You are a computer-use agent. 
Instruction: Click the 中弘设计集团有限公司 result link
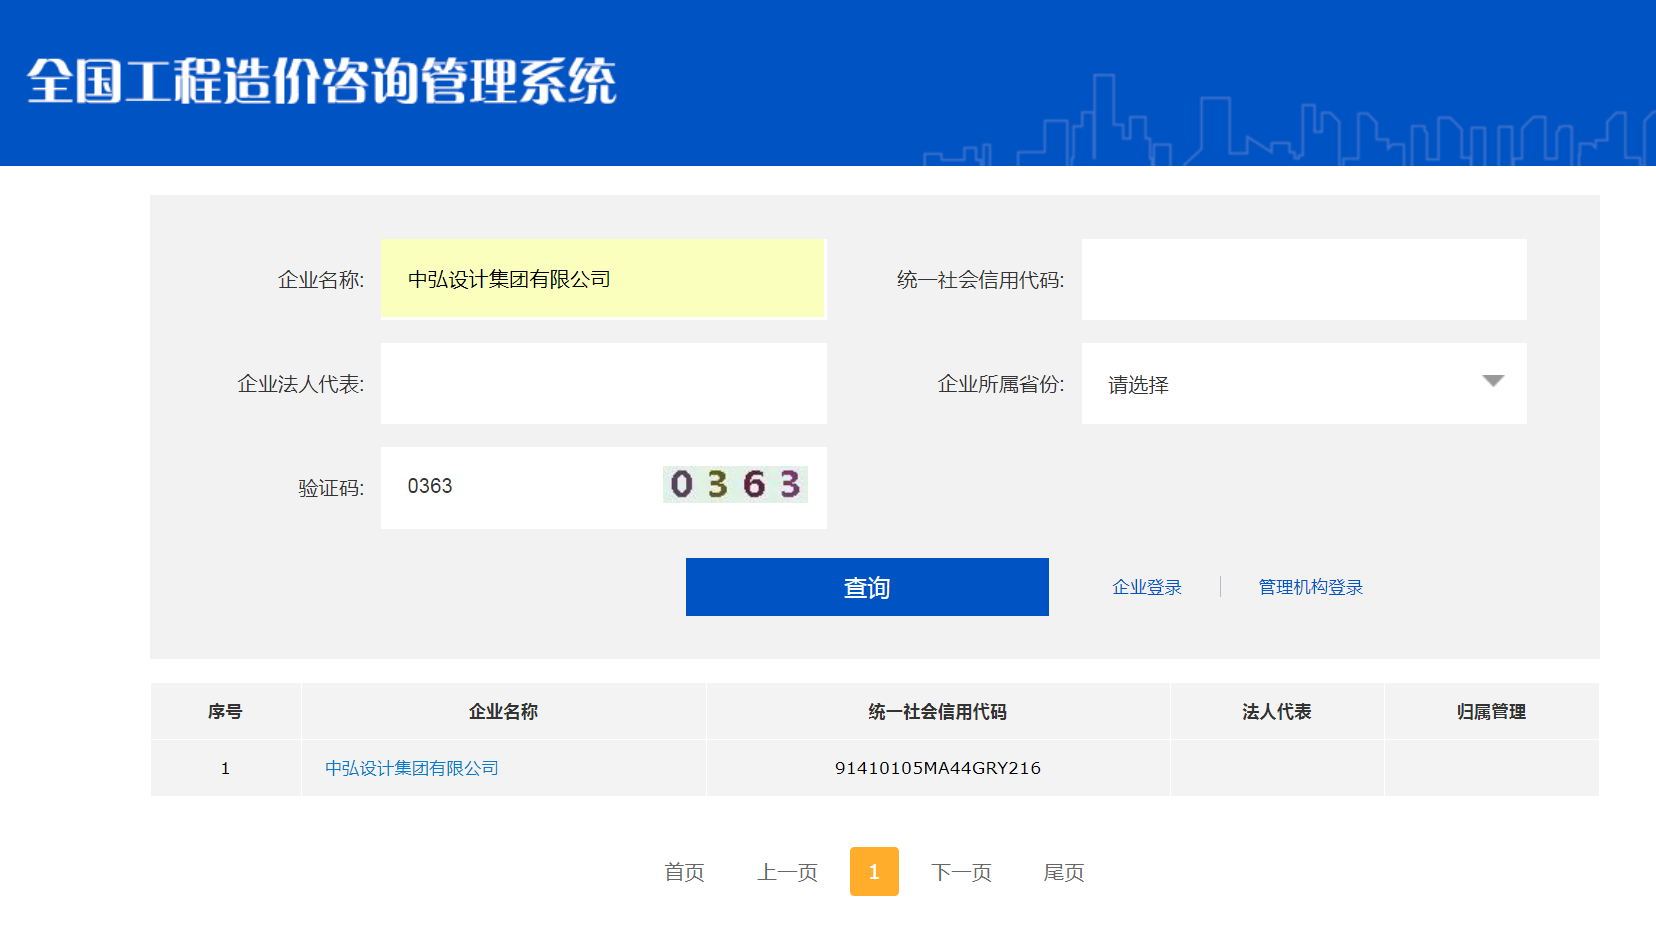pyautogui.click(x=411, y=768)
